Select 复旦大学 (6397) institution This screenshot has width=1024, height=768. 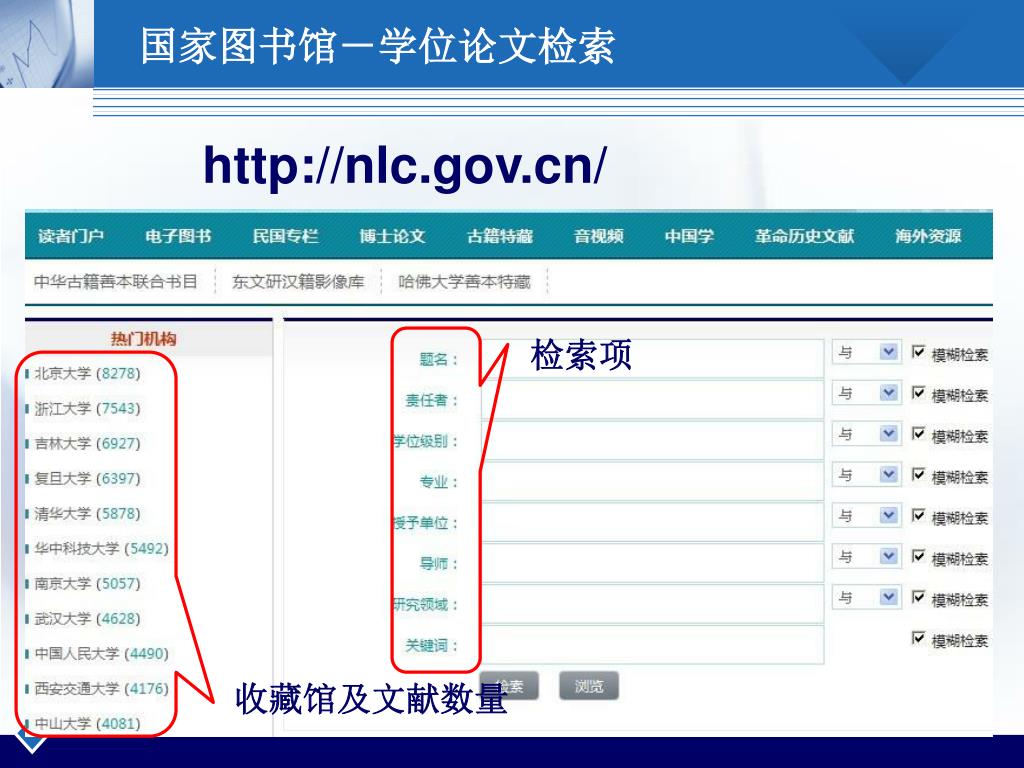point(88,479)
